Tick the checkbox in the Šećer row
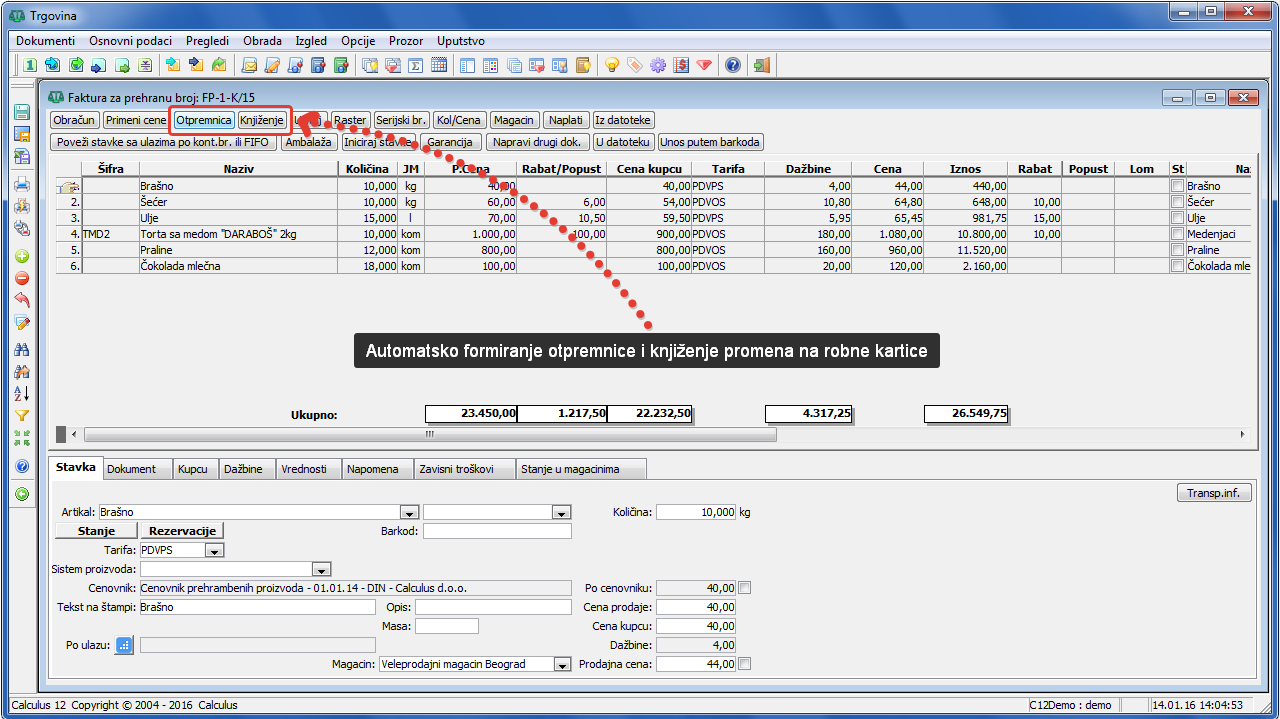This screenshot has width=1280, height=719. click(x=1177, y=202)
